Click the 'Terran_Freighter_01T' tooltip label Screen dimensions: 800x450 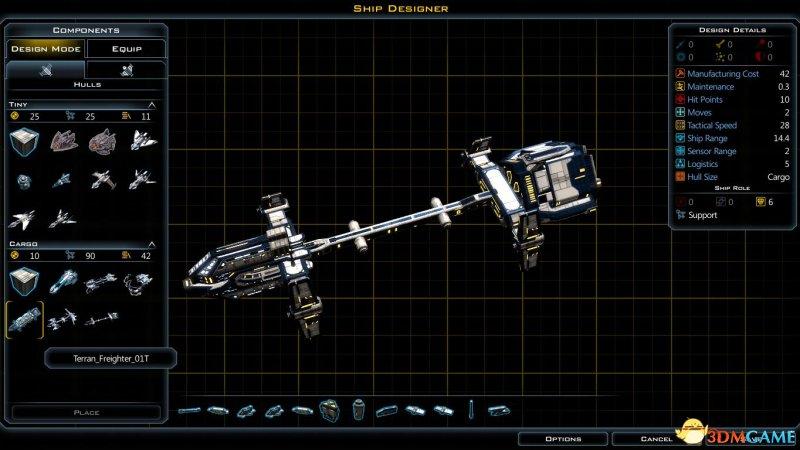click(x=111, y=359)
